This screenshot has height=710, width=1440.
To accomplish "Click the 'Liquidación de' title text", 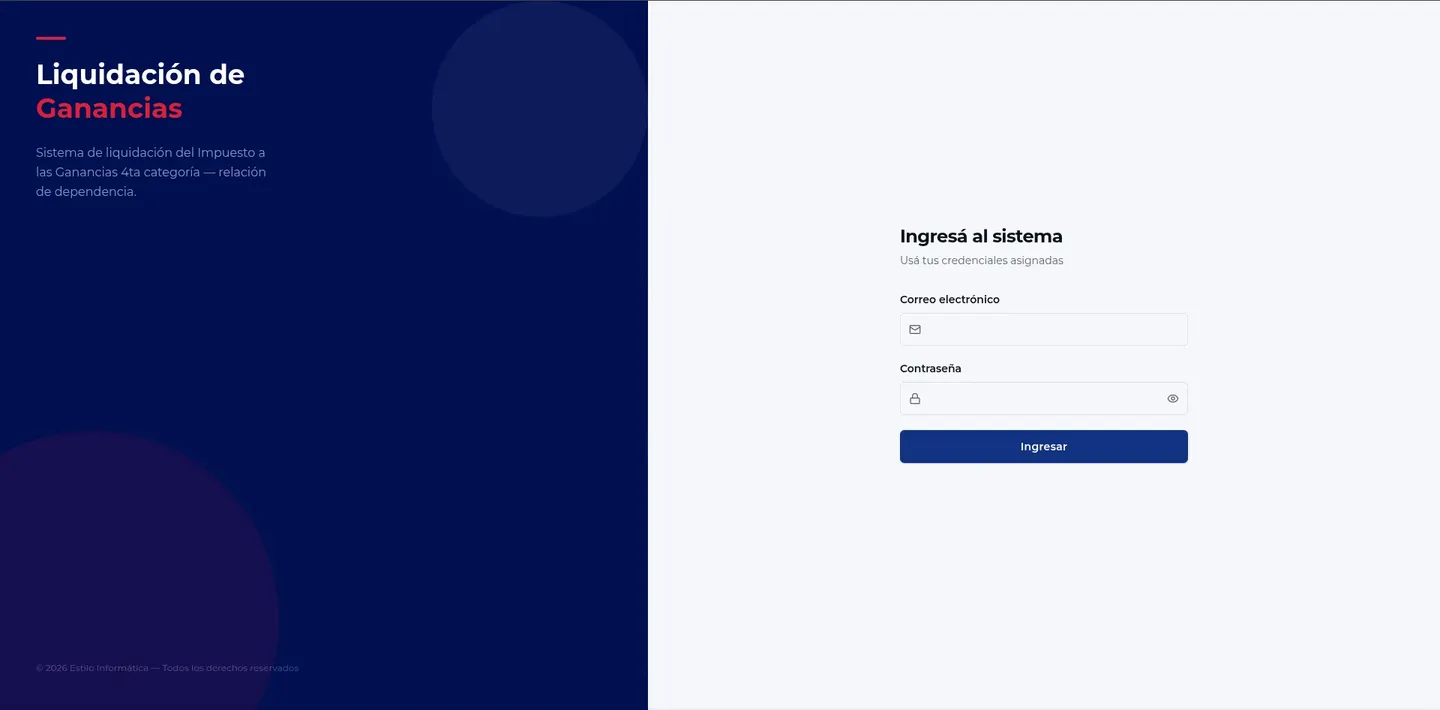I will [140, 74].
